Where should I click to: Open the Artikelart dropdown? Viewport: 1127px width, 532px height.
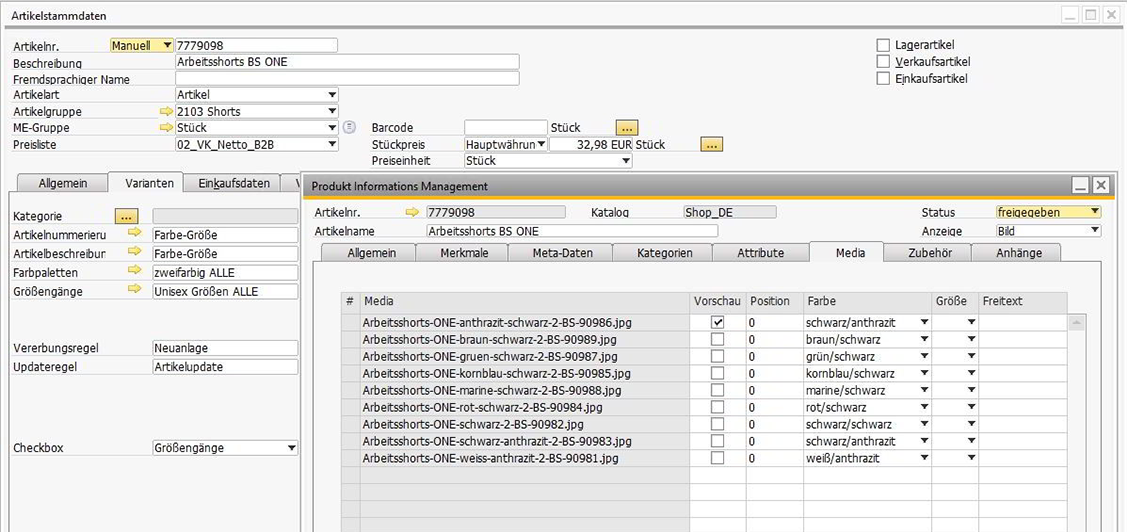[332, 94]
